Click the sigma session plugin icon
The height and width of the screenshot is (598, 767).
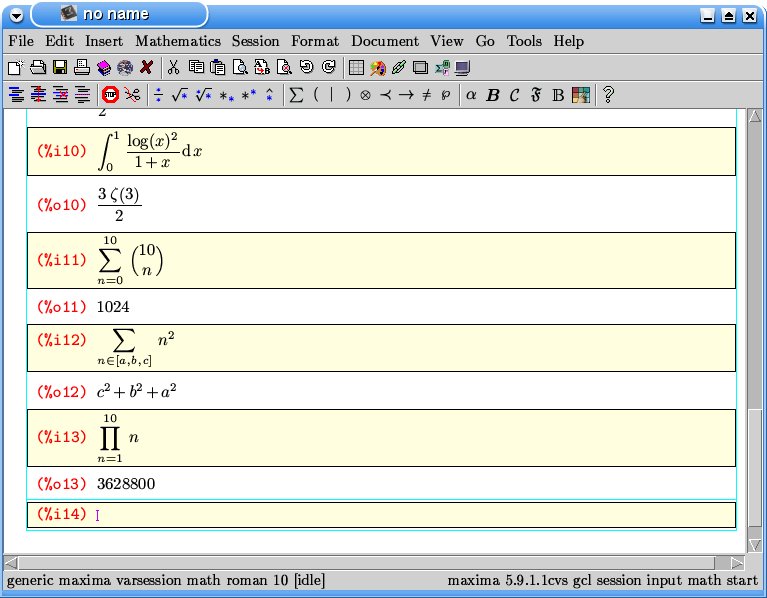(442, 67)
